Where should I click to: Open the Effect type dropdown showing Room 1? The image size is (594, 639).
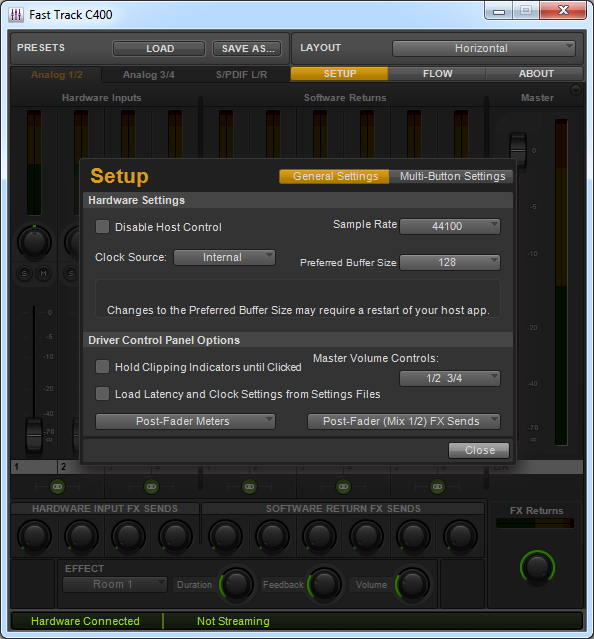pos(115,584)
